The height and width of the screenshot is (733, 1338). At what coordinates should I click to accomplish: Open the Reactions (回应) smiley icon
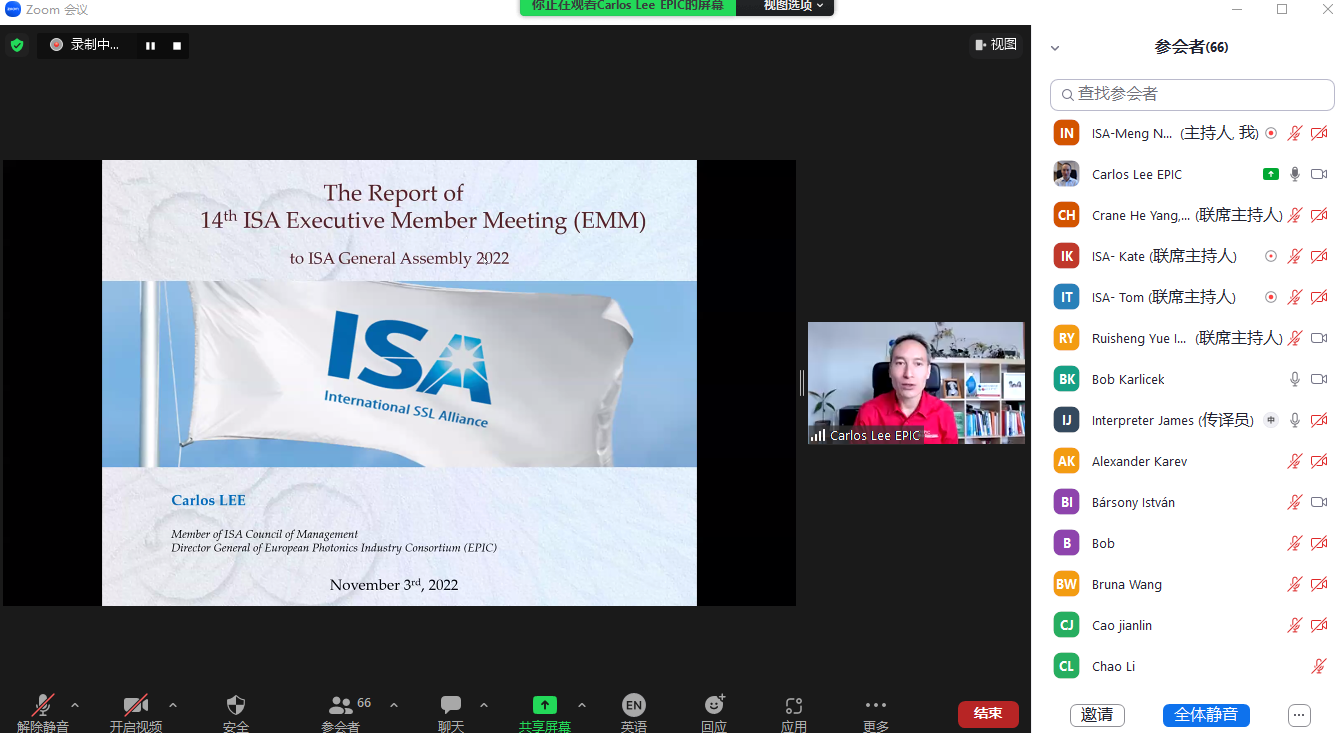point(714,705)
